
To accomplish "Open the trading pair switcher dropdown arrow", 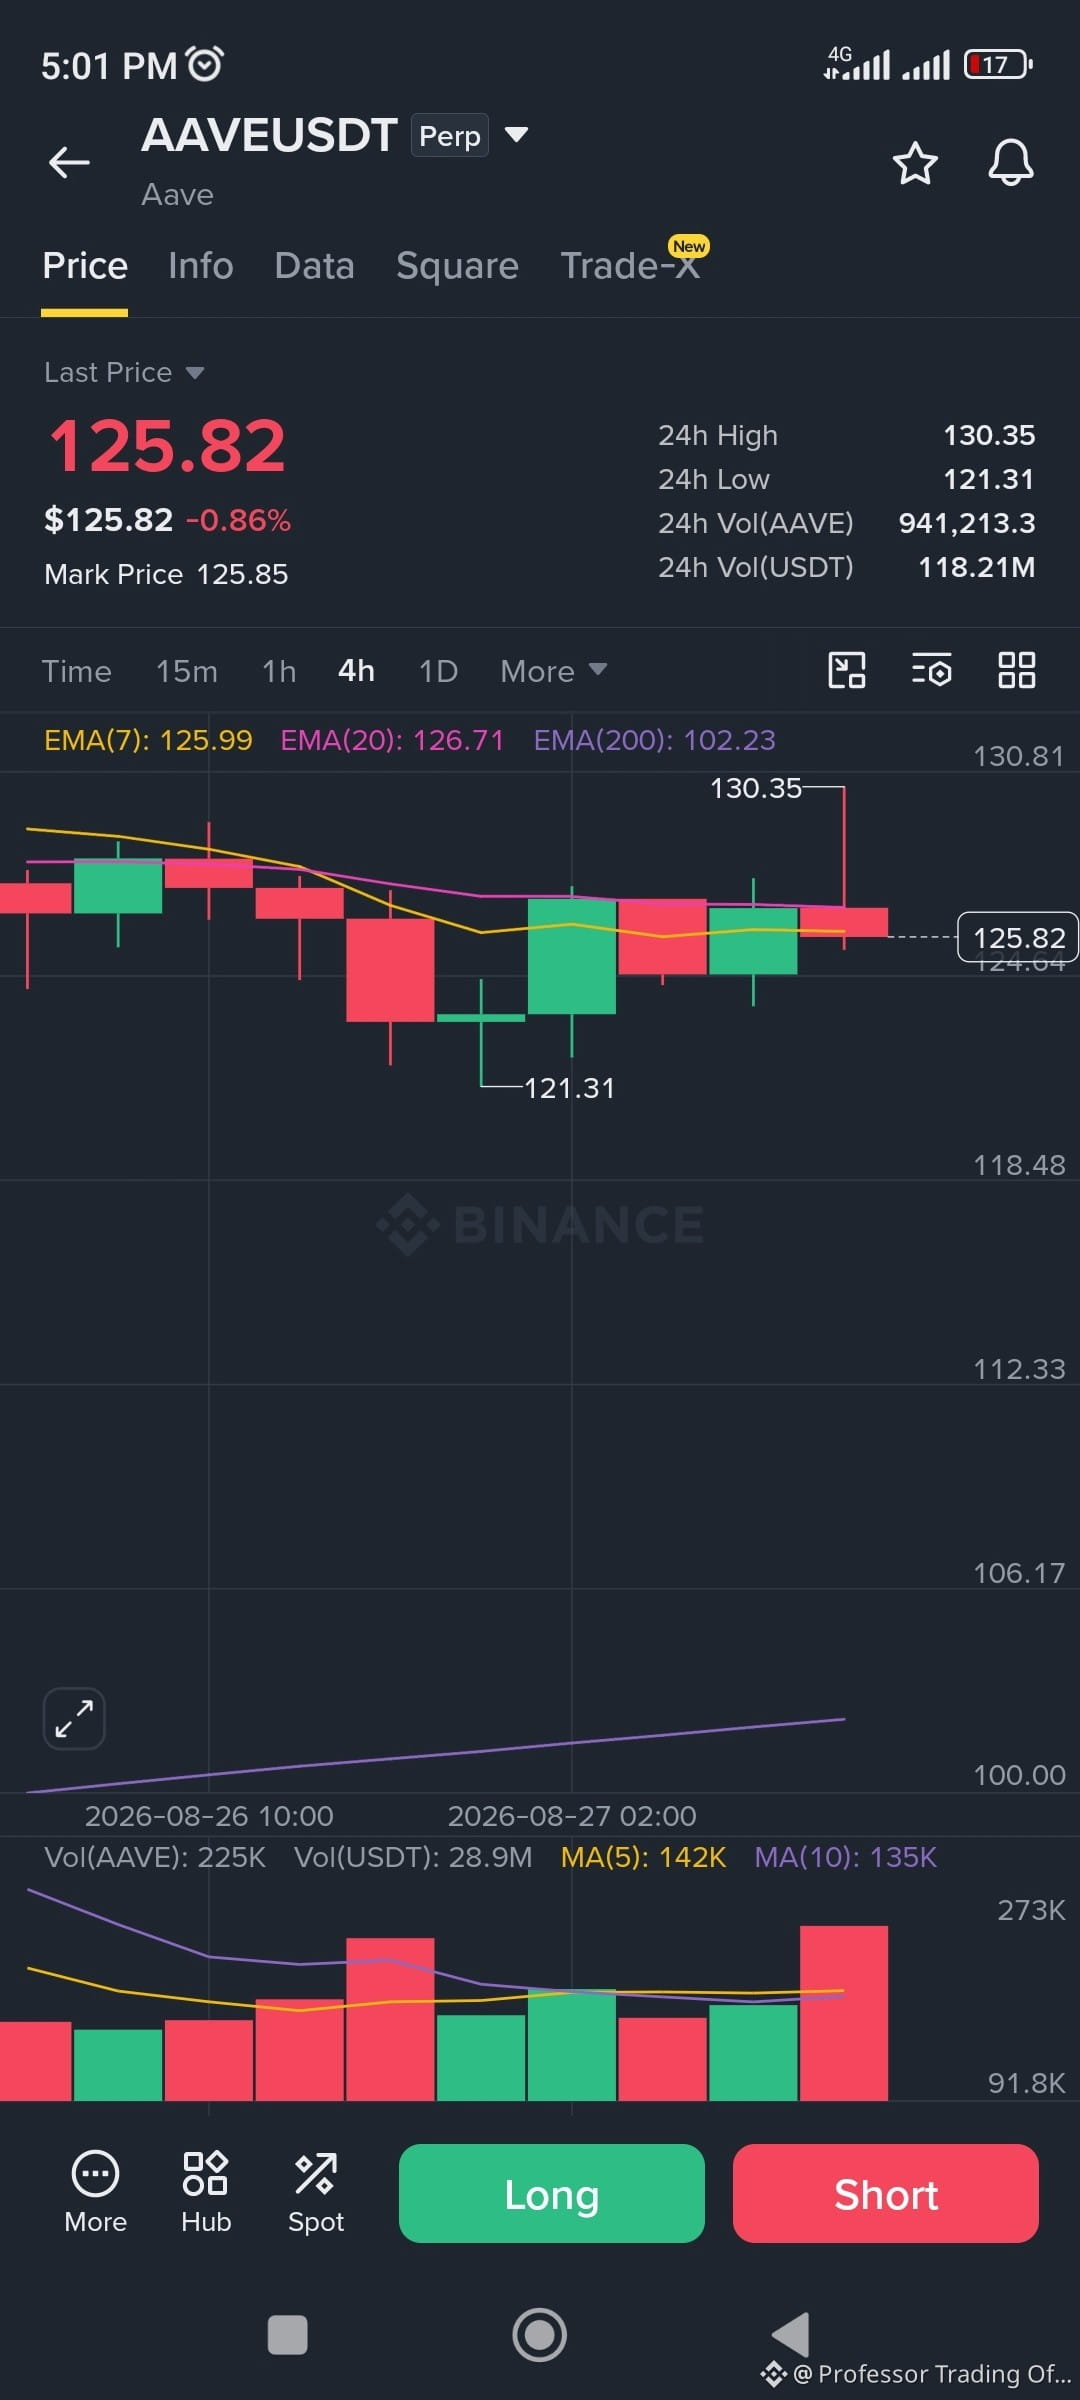I will 516,135.
